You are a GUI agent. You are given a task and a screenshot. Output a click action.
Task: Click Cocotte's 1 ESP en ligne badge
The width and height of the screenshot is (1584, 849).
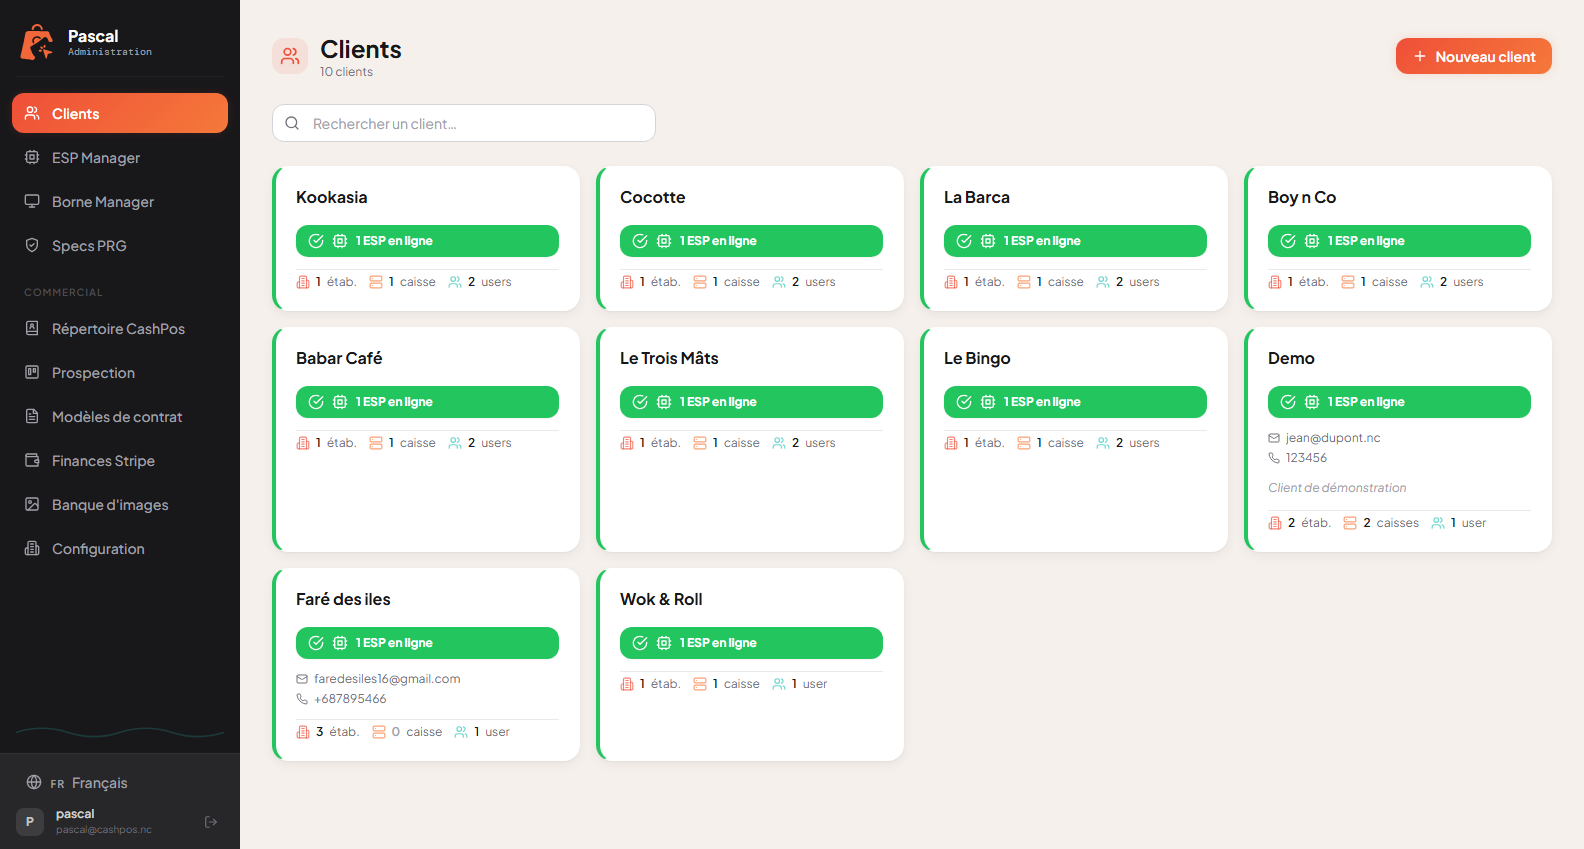click(751, 241)
